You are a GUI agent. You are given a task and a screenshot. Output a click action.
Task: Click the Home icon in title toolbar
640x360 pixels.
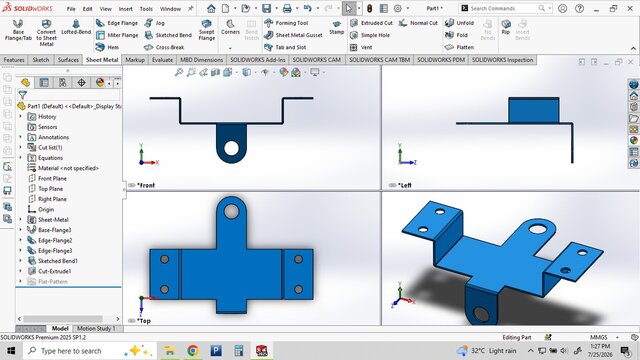pyautogui.click(x=211, y=8)
